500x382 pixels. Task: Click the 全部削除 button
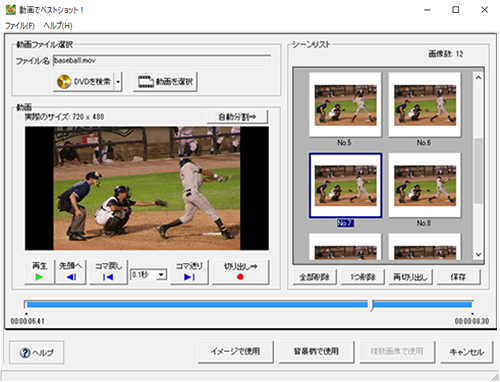[314, 277]
